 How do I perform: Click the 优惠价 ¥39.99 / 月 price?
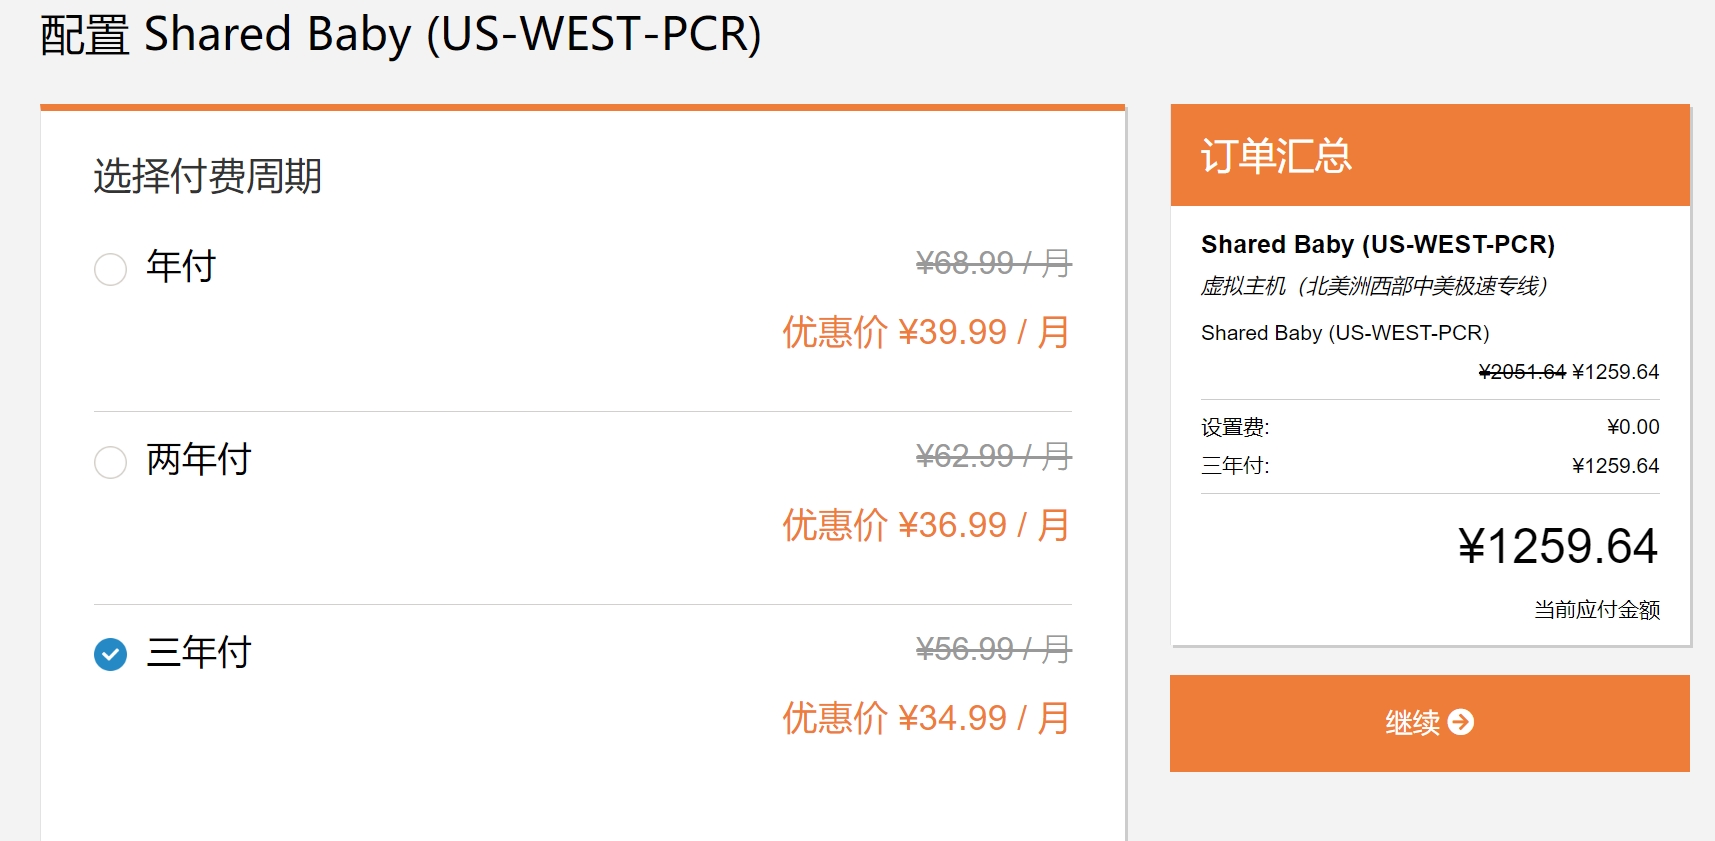926,332
